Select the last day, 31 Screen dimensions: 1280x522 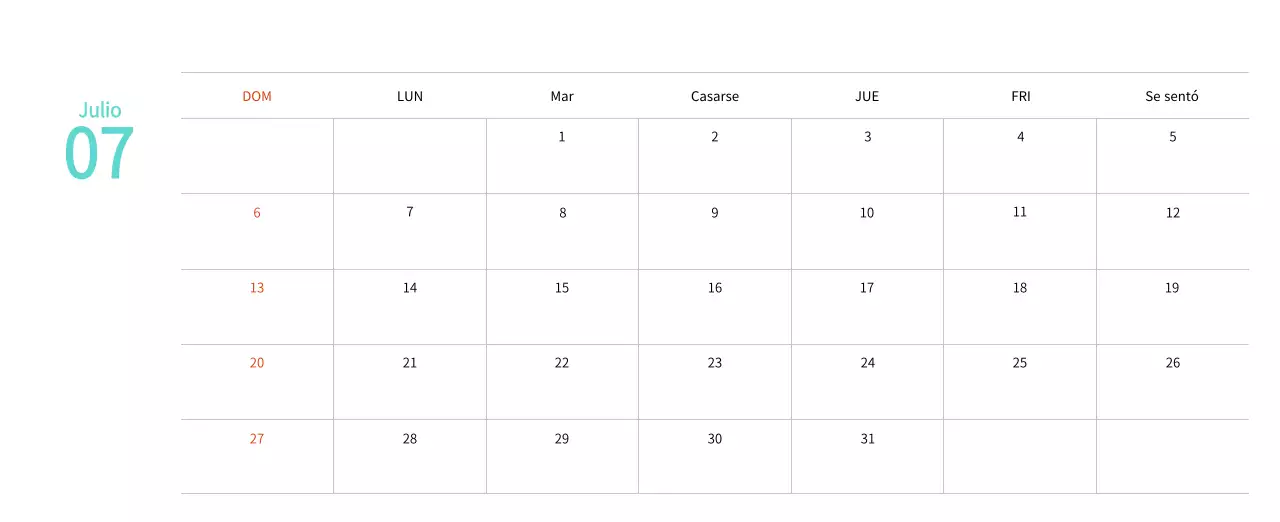(x=867, y=439)
